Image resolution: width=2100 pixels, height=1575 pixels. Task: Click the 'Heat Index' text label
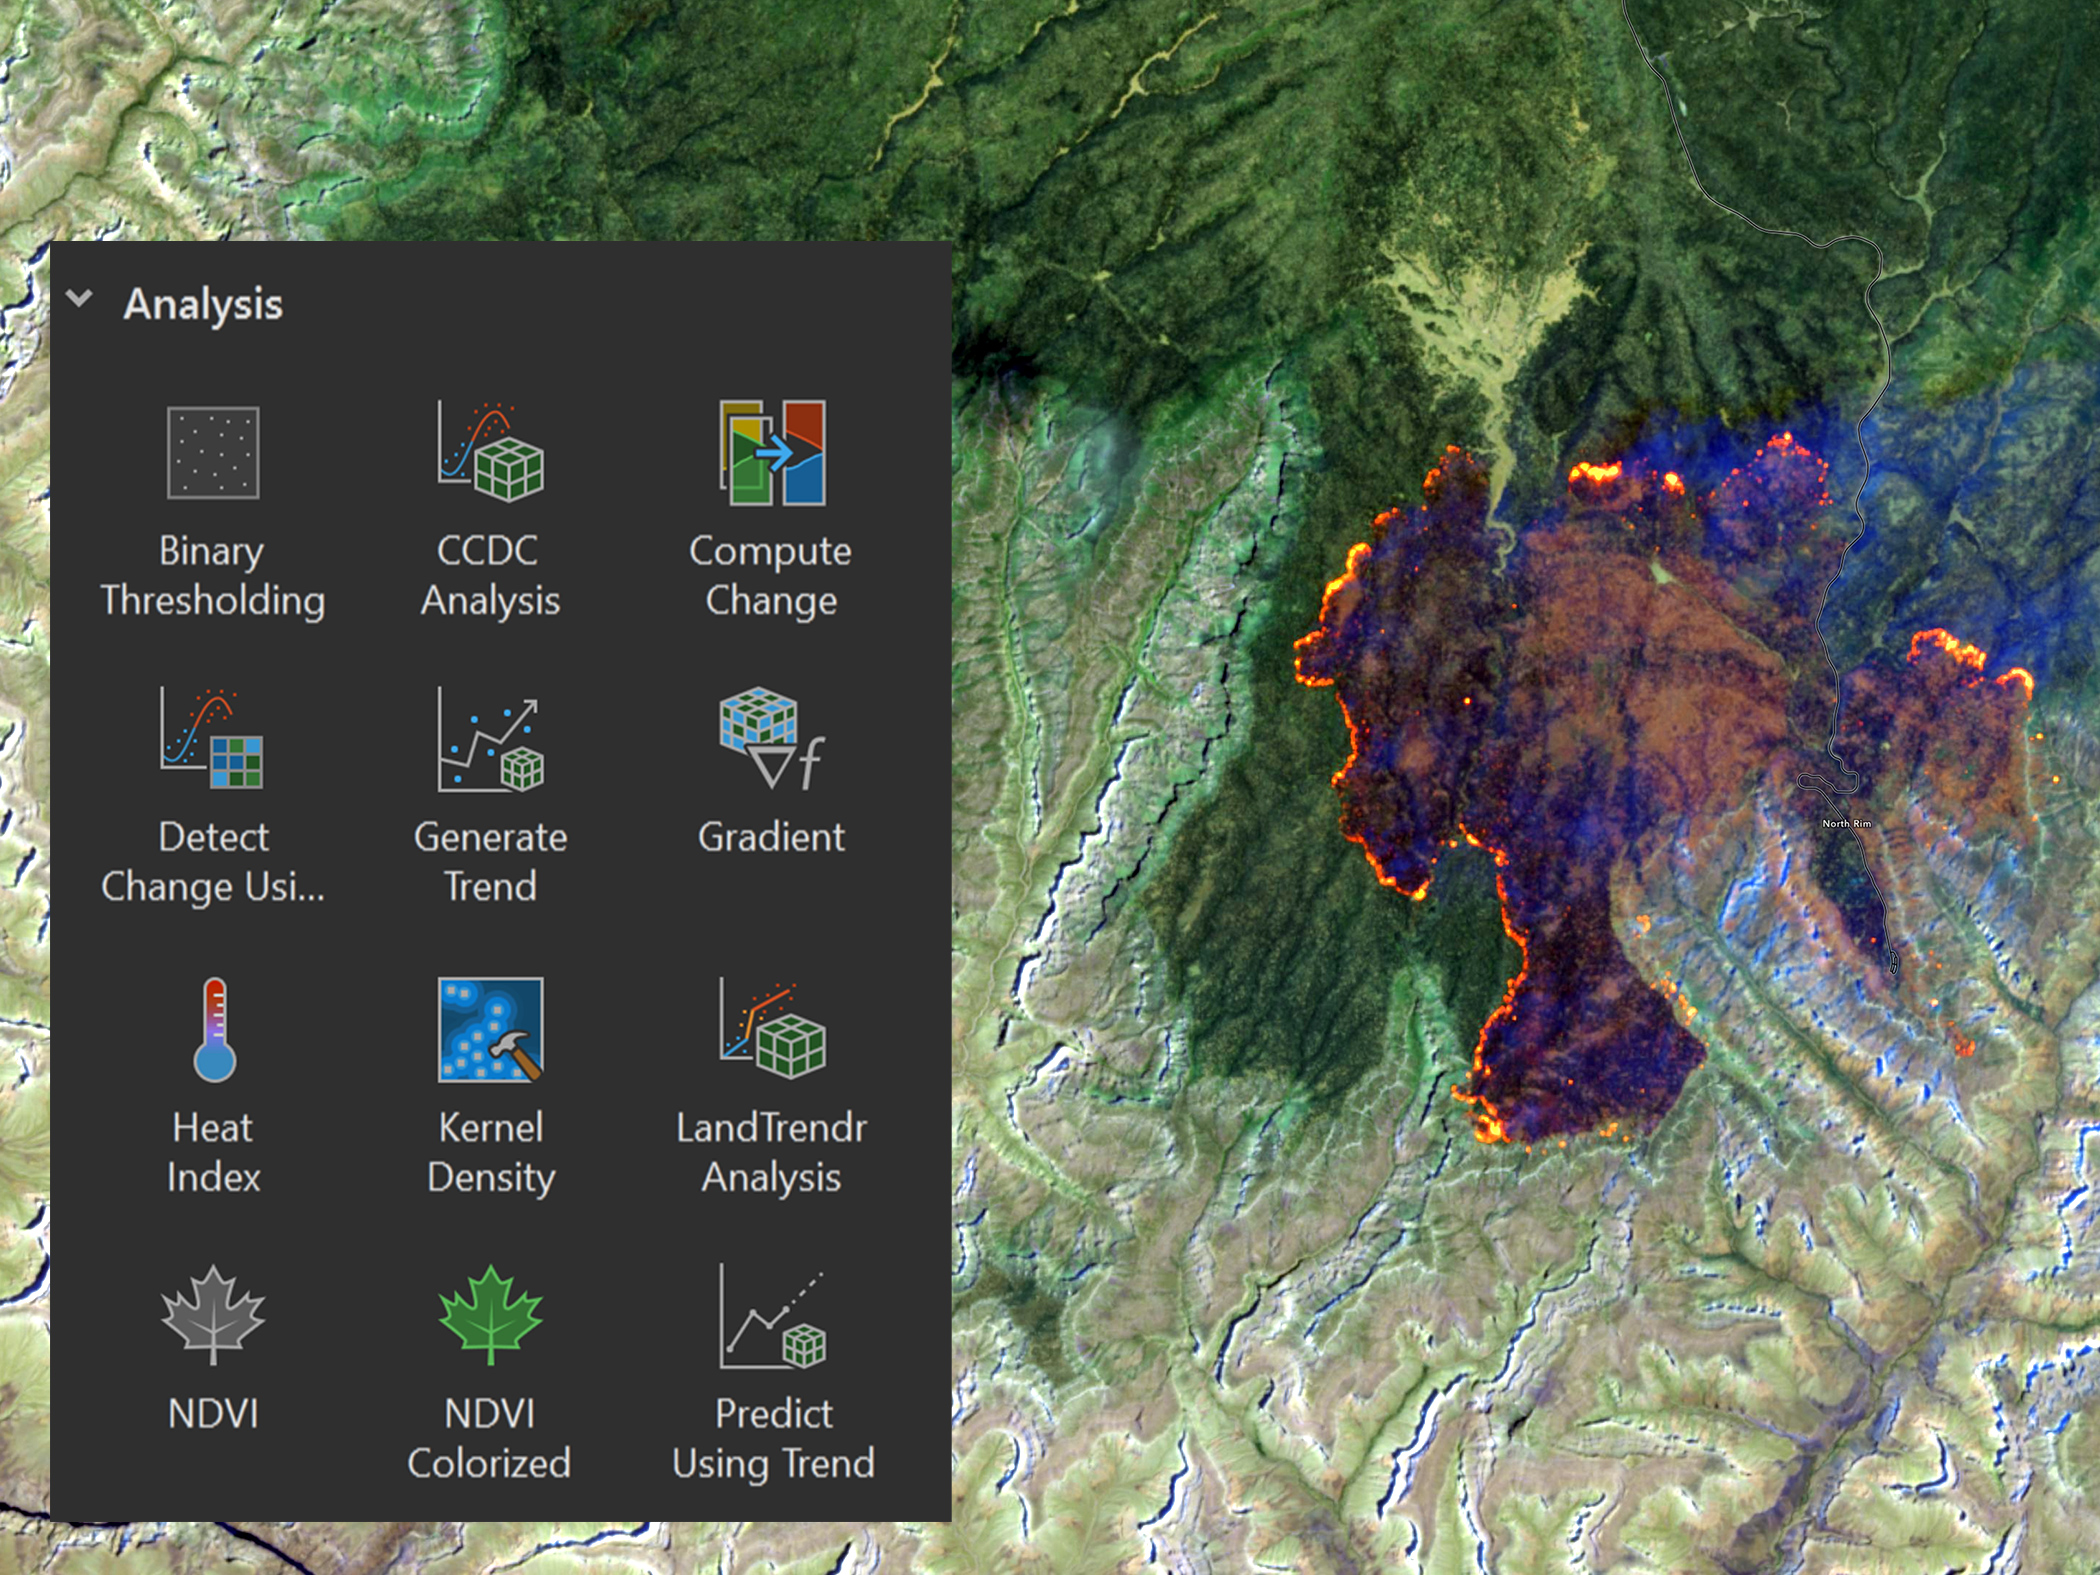211,1153
